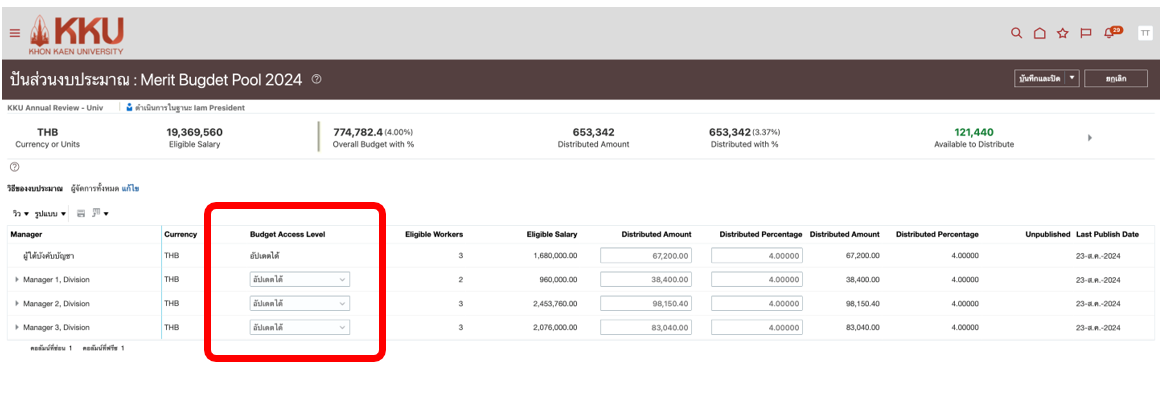Image resolution: width=1161 pixels, height=403 pixels.
Task: Go to the Home icon
Action: pos(1039,33)
